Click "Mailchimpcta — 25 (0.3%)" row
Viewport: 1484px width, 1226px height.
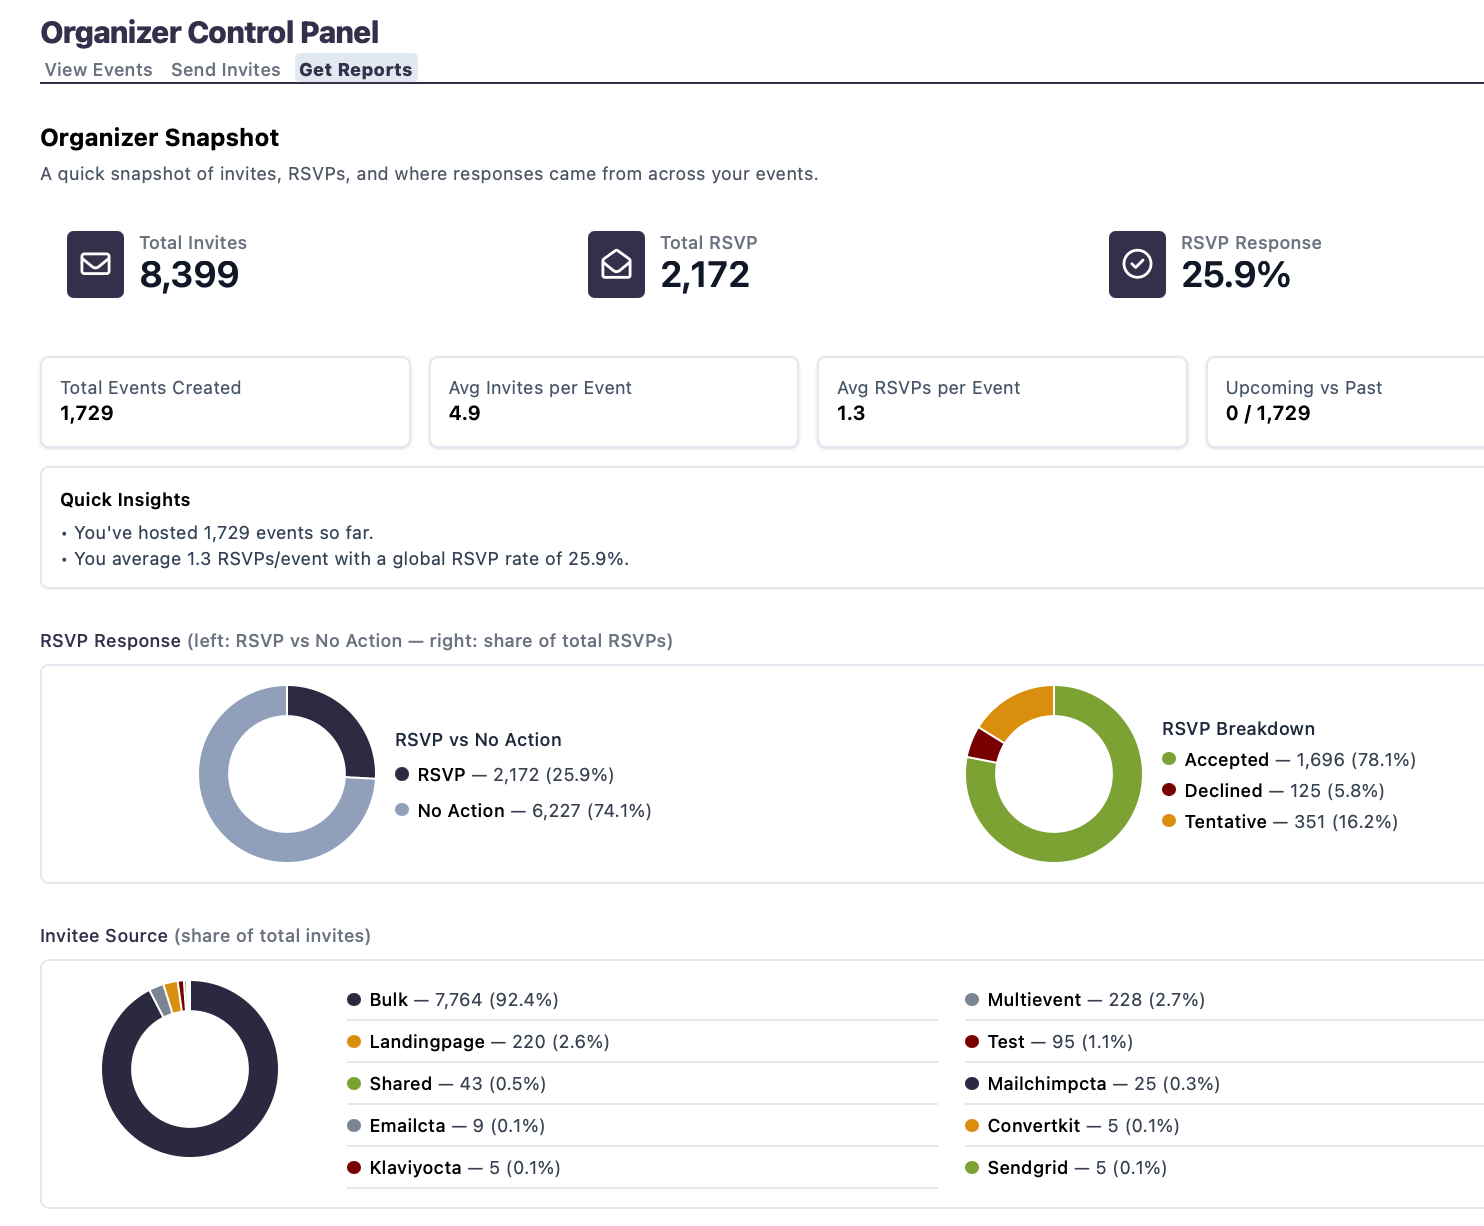coord(1224,1083)
